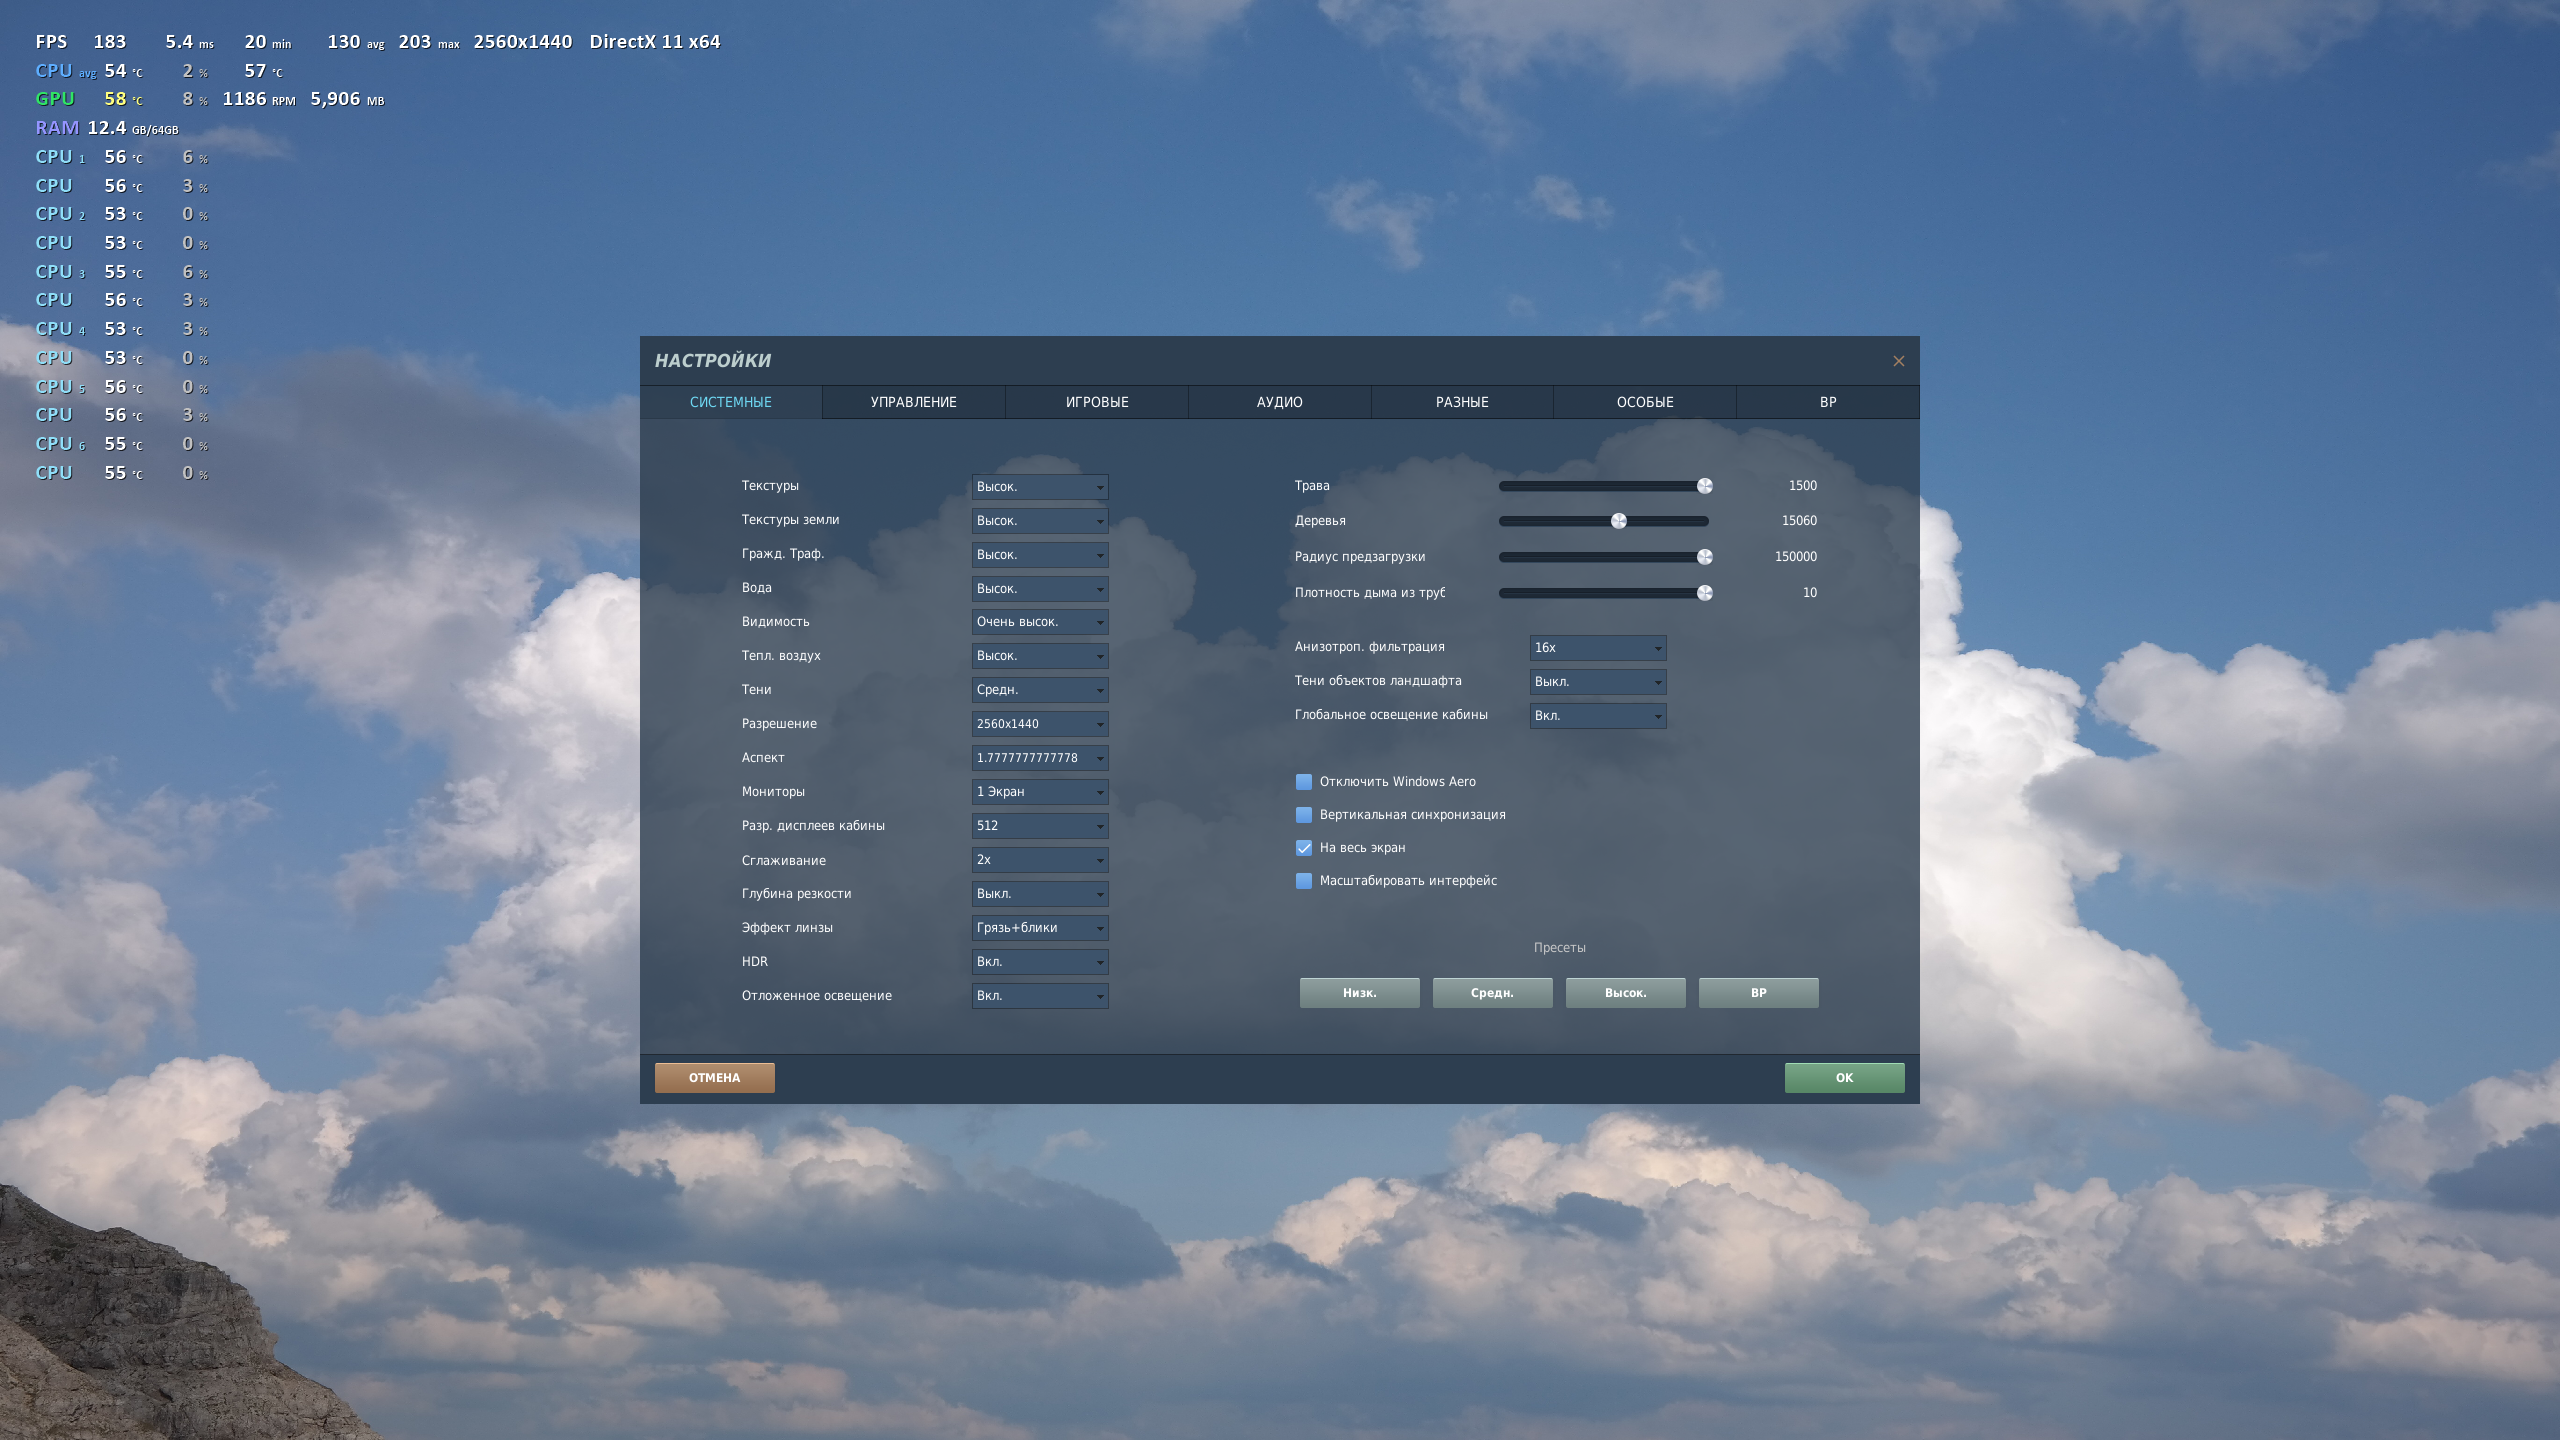Click the Отмена button

click(715, 1078)
